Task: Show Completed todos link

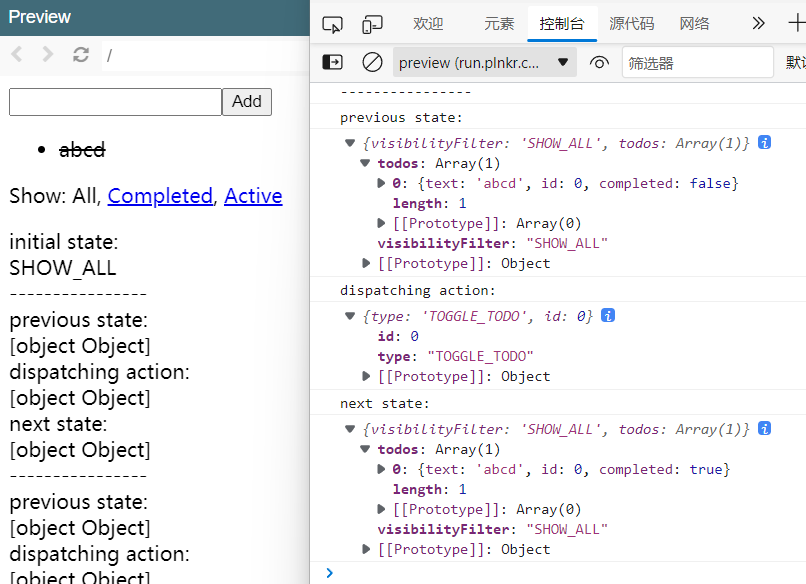Action: tap(160, 196)
